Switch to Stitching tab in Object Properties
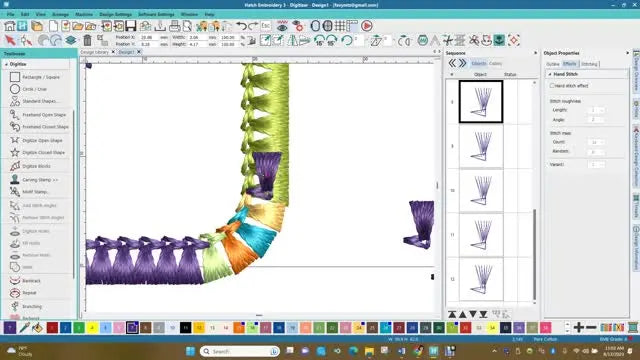The image size is (640, 360). click(x=589, y=64)
